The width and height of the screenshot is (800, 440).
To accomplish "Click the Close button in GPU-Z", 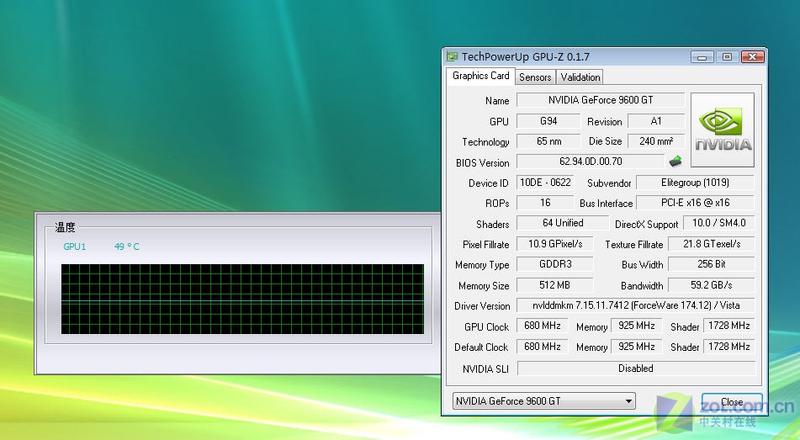I will [x=732, y=402].
